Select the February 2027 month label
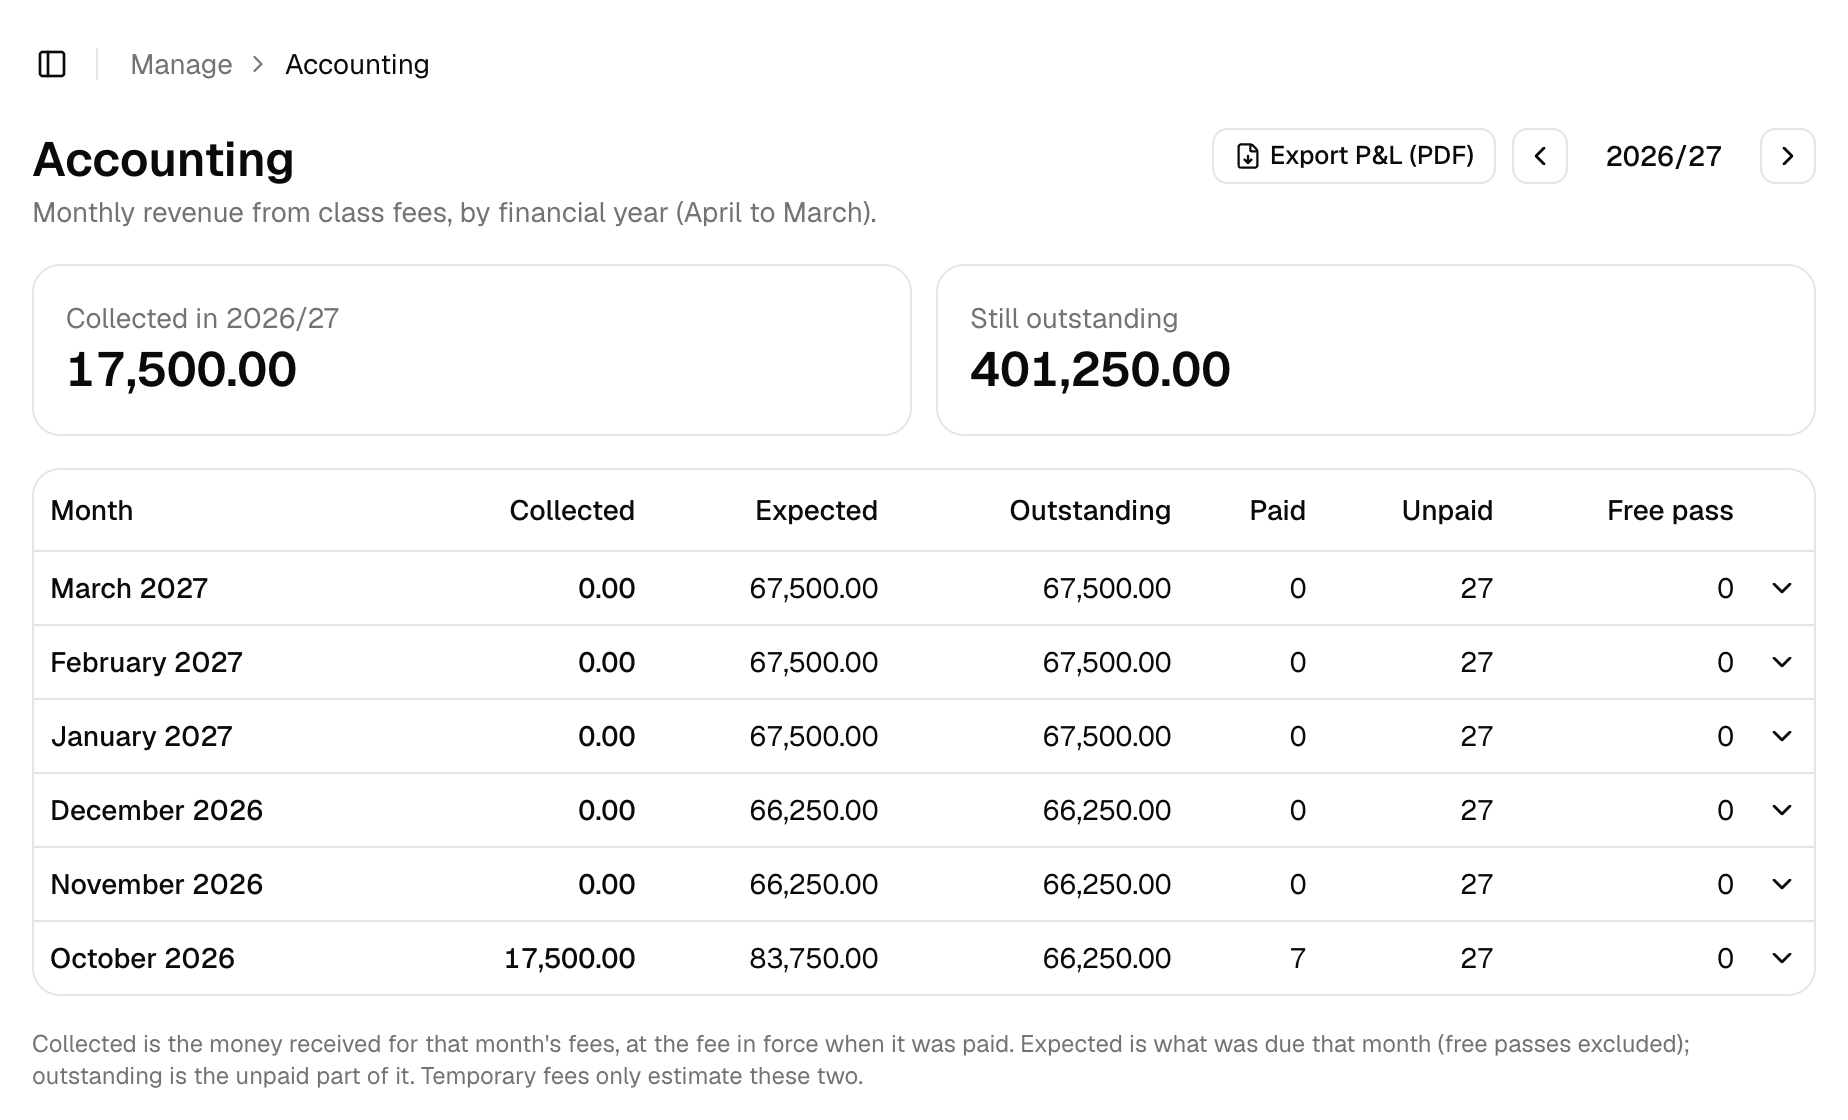Screen dimensions: 1848x1120 pos(147,662)
